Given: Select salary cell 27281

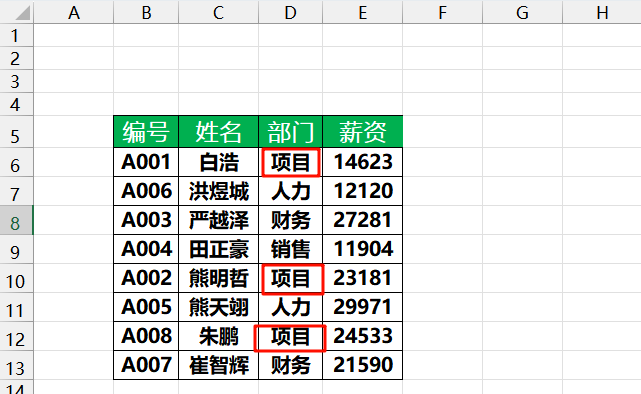Looking at the screenshot, I should pyautogui.click(x=363, y=220).
